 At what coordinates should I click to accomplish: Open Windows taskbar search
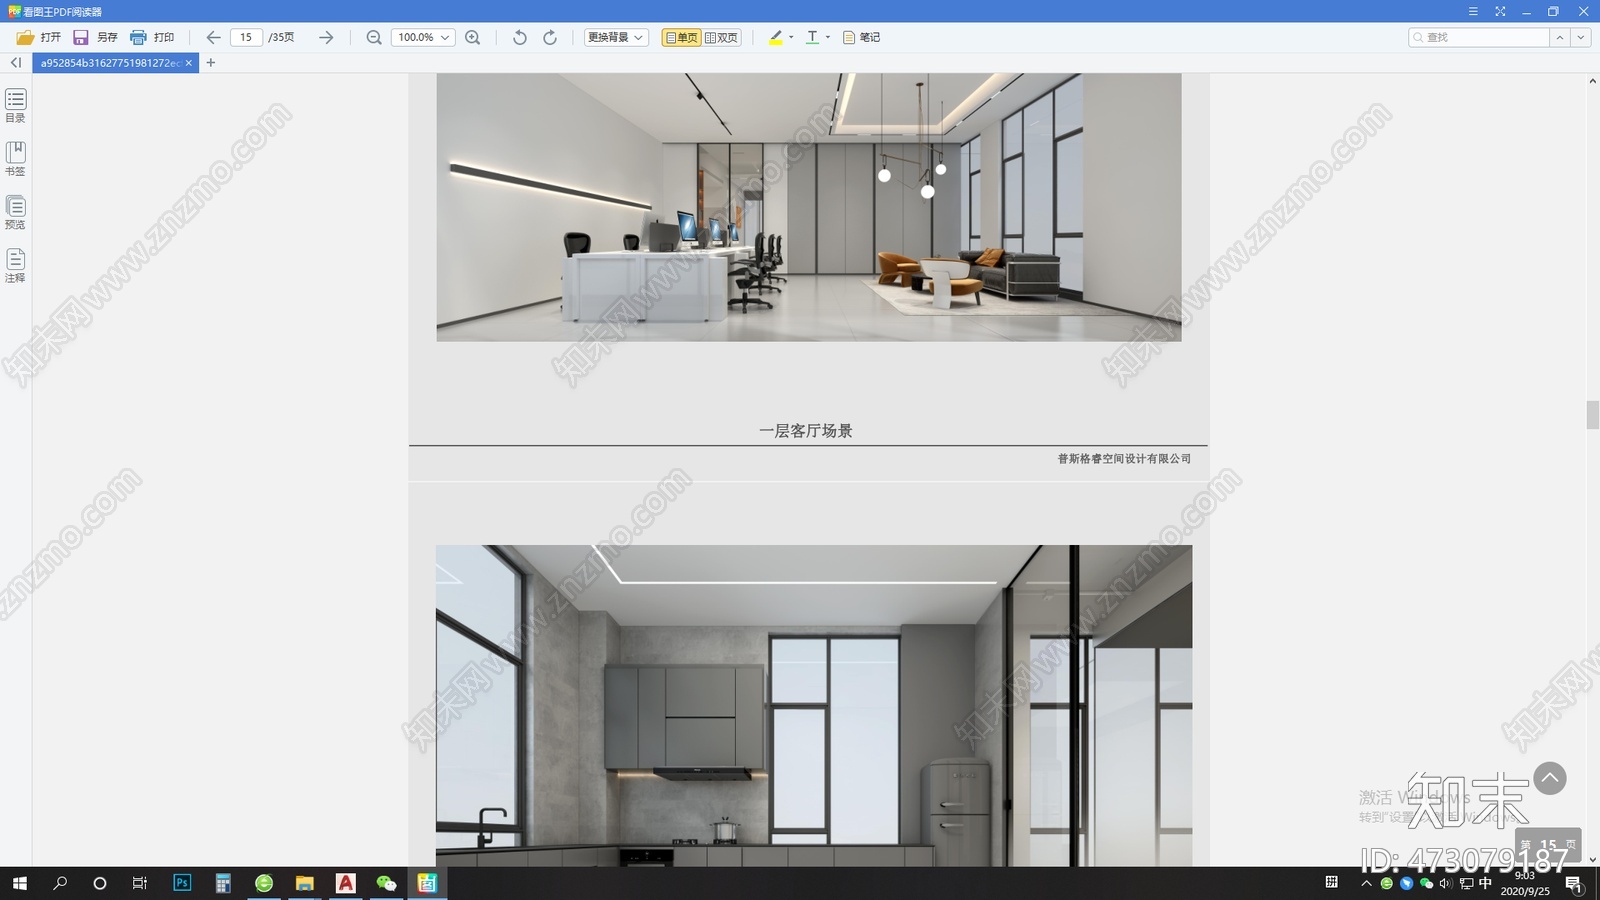click(x=60, y=883)
